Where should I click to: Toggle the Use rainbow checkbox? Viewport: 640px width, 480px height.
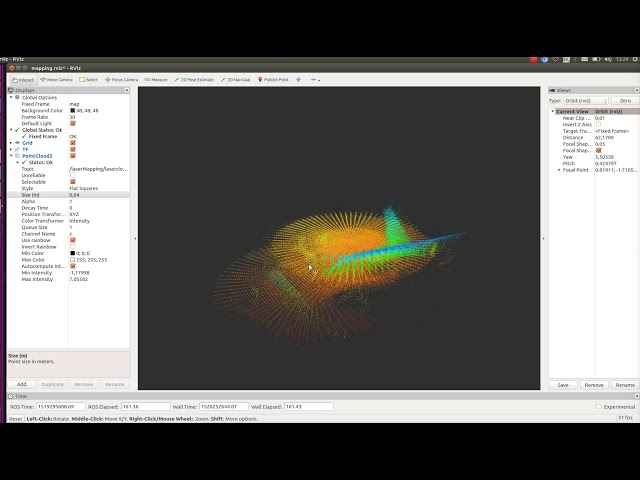coord(73,240)
